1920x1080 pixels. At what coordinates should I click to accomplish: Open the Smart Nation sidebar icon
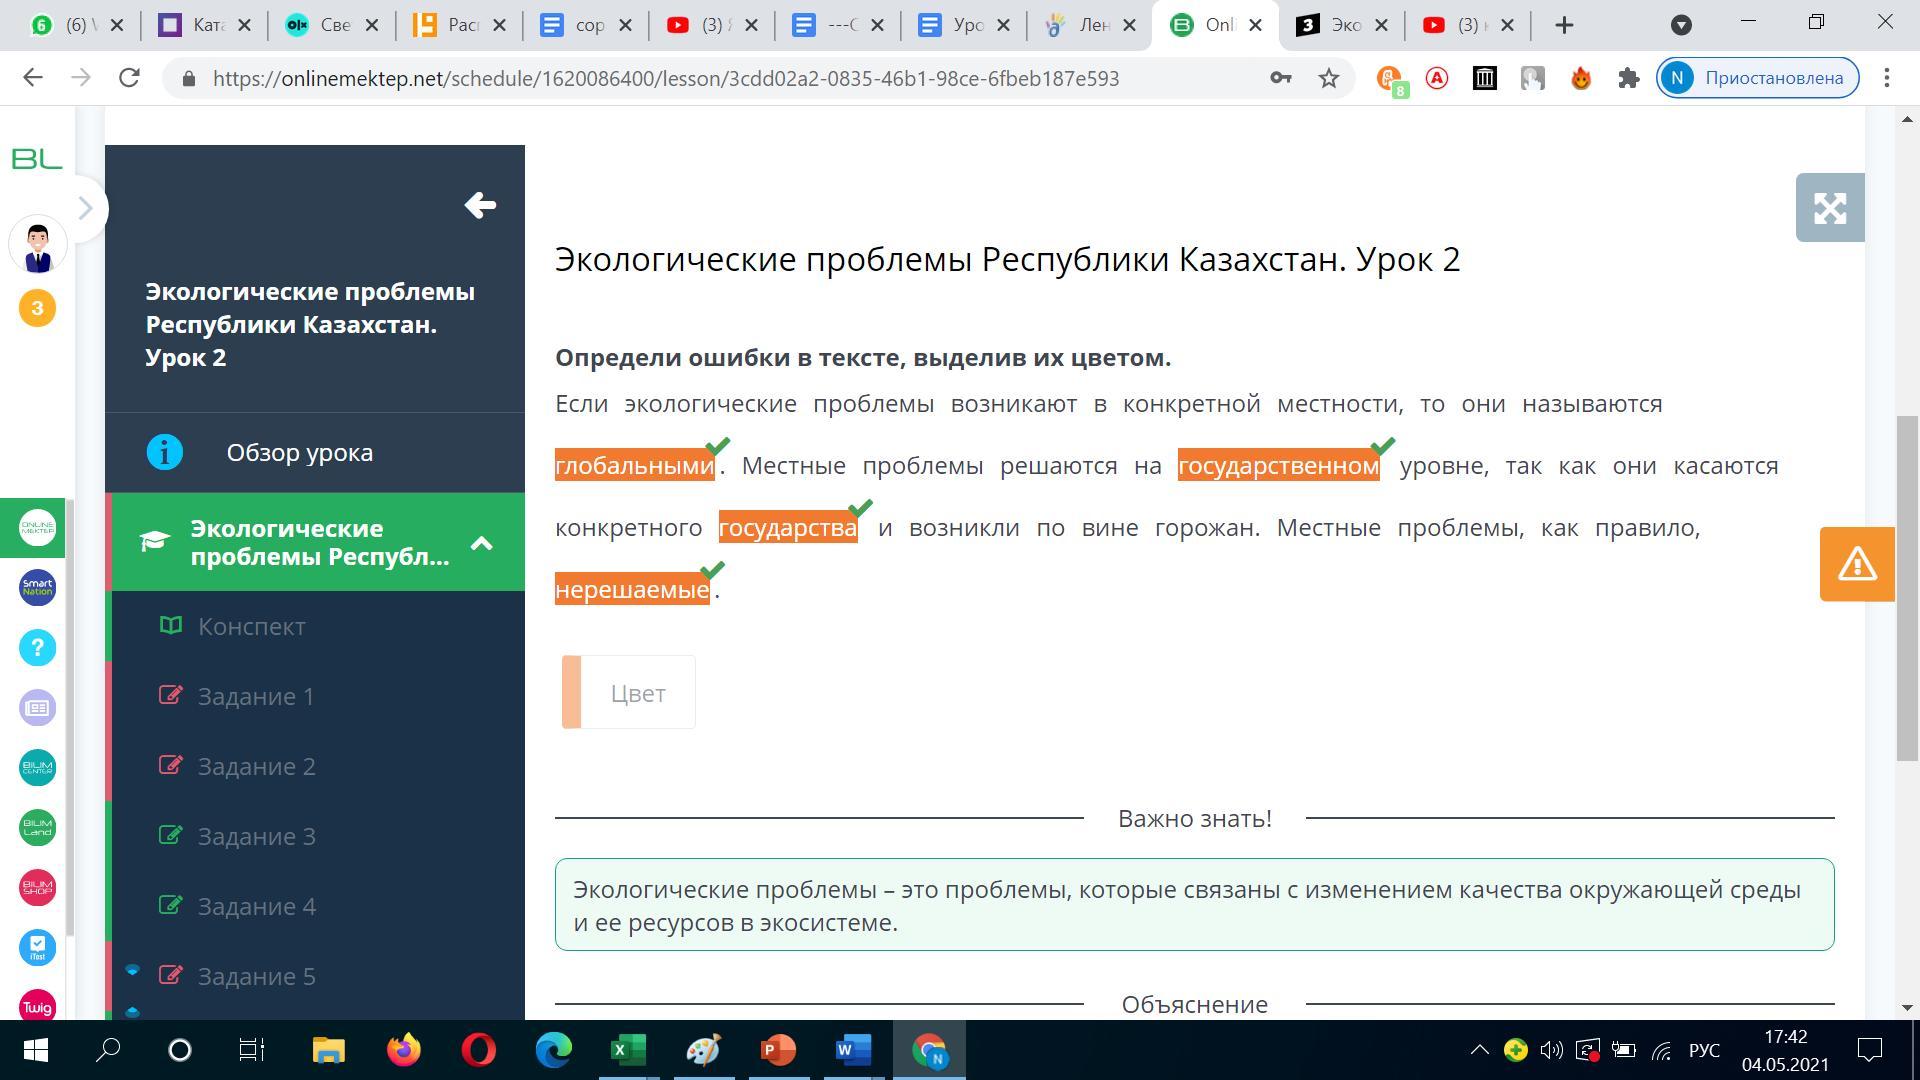[x=38, y=588]
